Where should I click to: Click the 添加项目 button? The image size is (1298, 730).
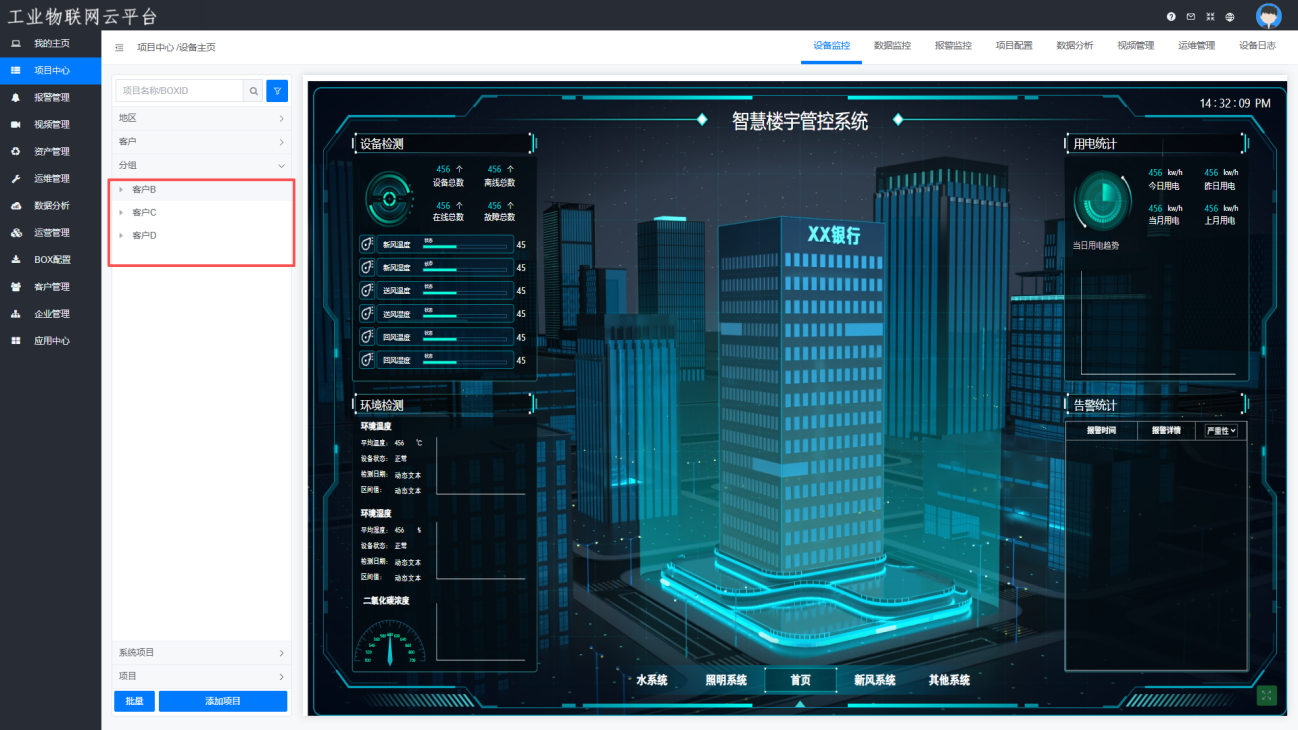[223, 701]
